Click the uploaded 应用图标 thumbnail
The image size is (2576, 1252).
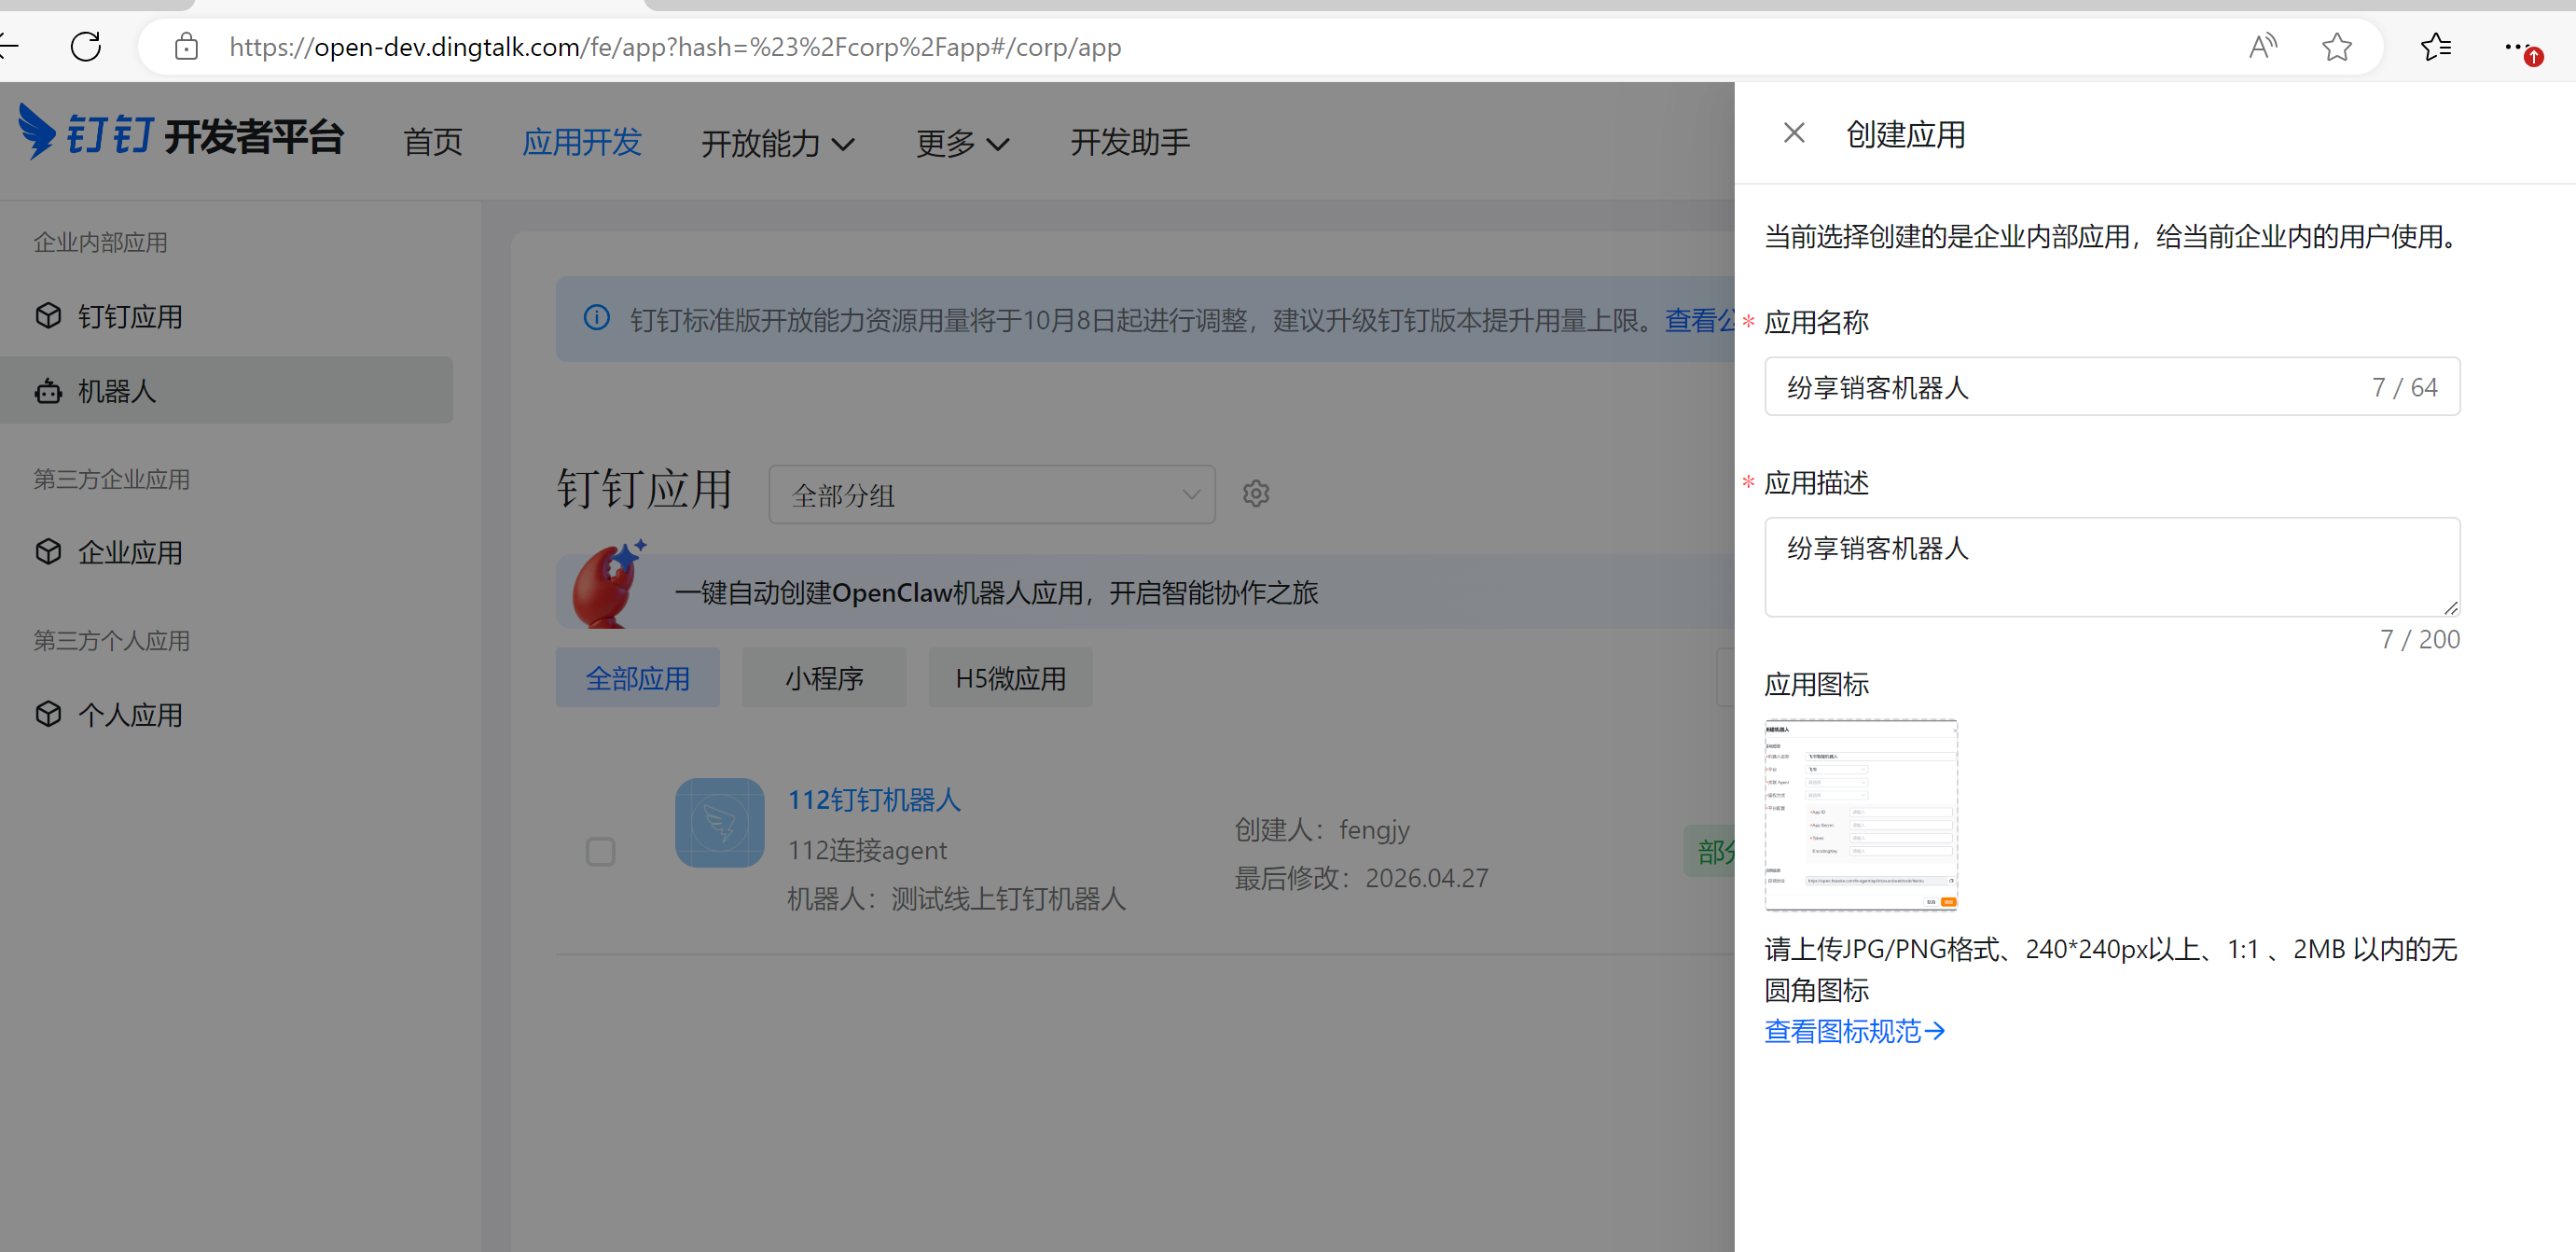click(x=1861, y=815)
